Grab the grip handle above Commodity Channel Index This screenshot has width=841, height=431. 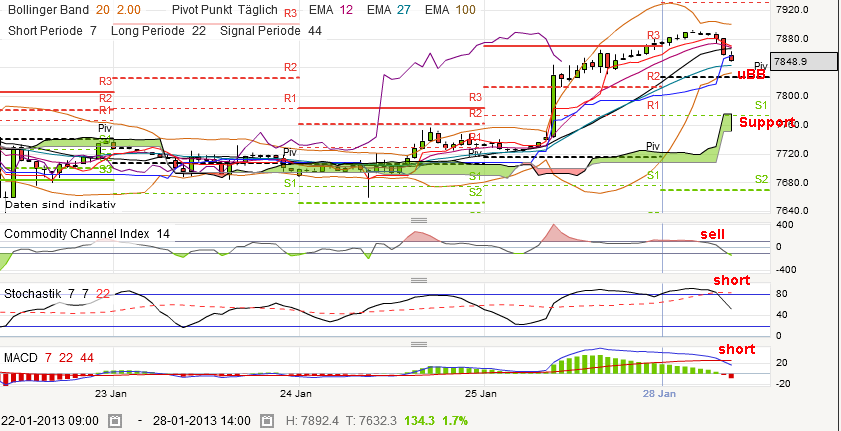click(x=418, y=220)
